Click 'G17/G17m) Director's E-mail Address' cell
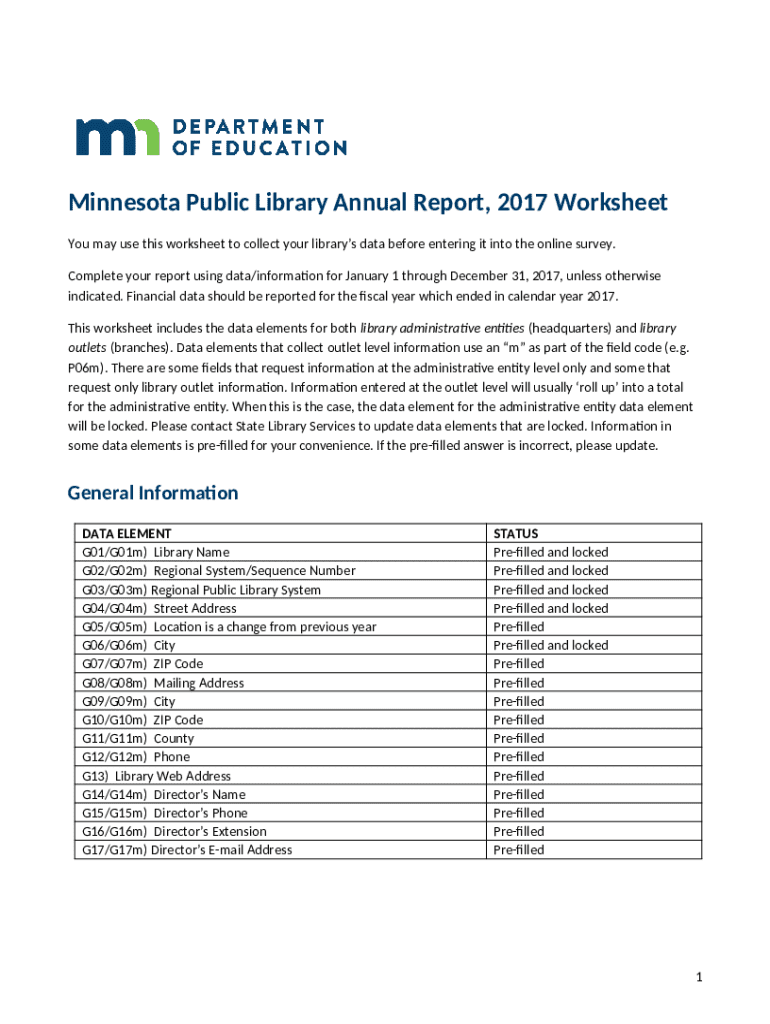 187,850
